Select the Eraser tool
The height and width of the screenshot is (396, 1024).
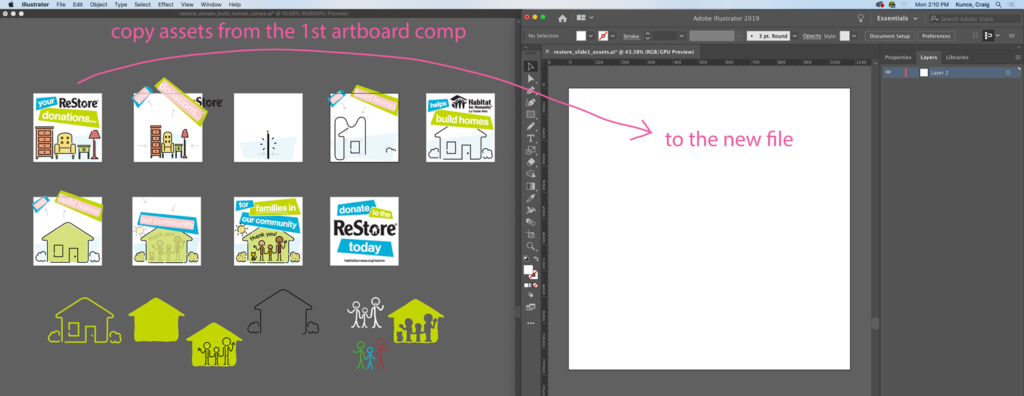point(531,162)
